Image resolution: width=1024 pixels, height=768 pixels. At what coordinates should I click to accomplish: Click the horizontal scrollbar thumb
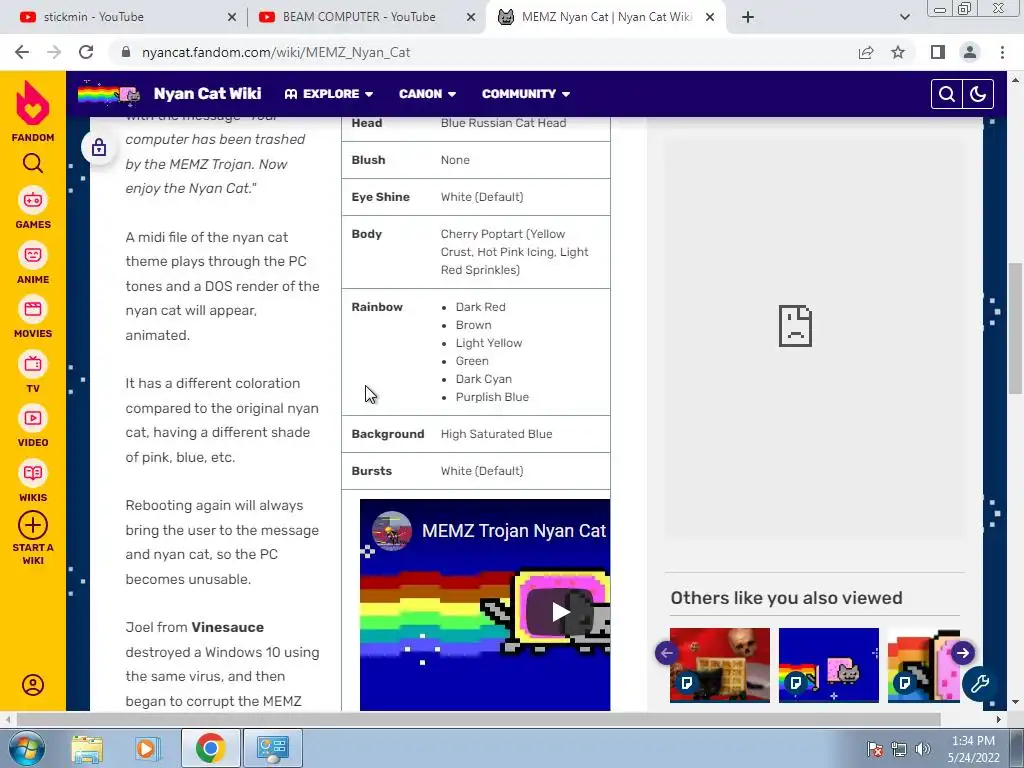(x=479, y=720)
